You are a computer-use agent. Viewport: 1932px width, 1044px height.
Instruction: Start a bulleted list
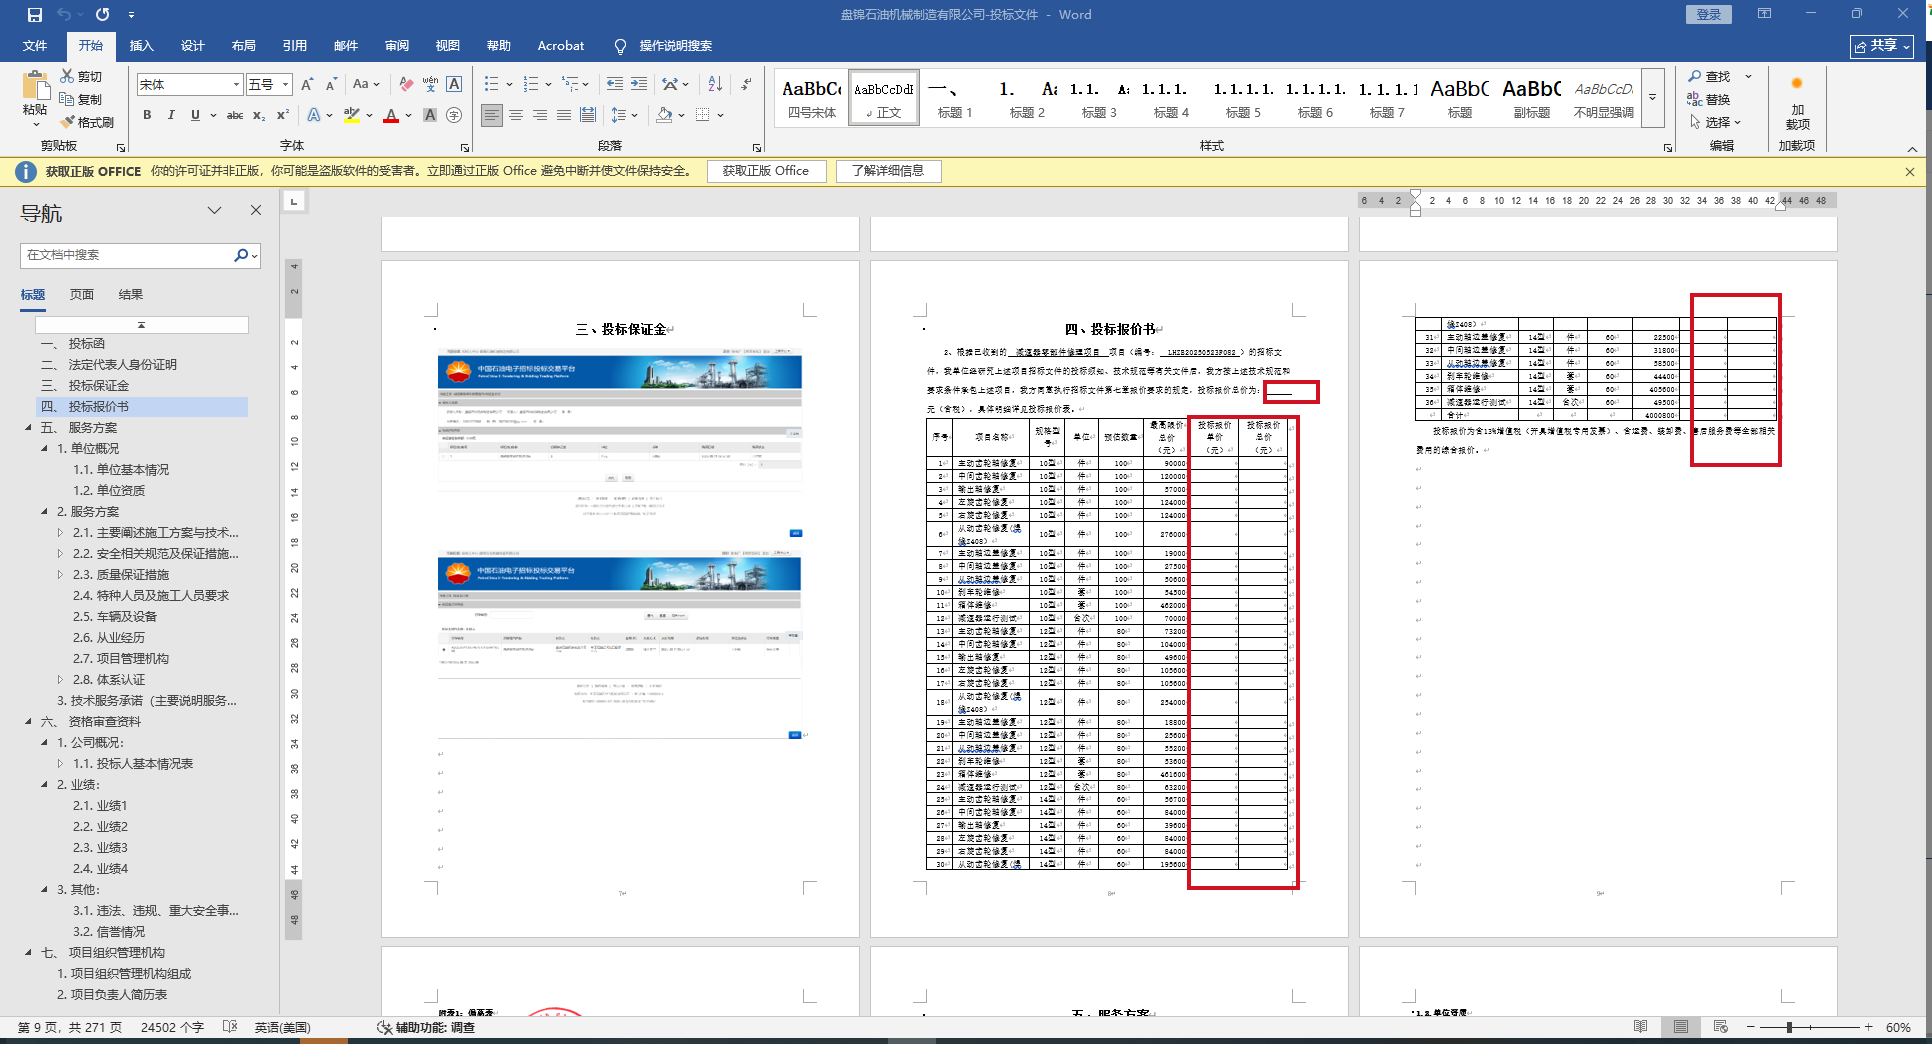point(491,84)
